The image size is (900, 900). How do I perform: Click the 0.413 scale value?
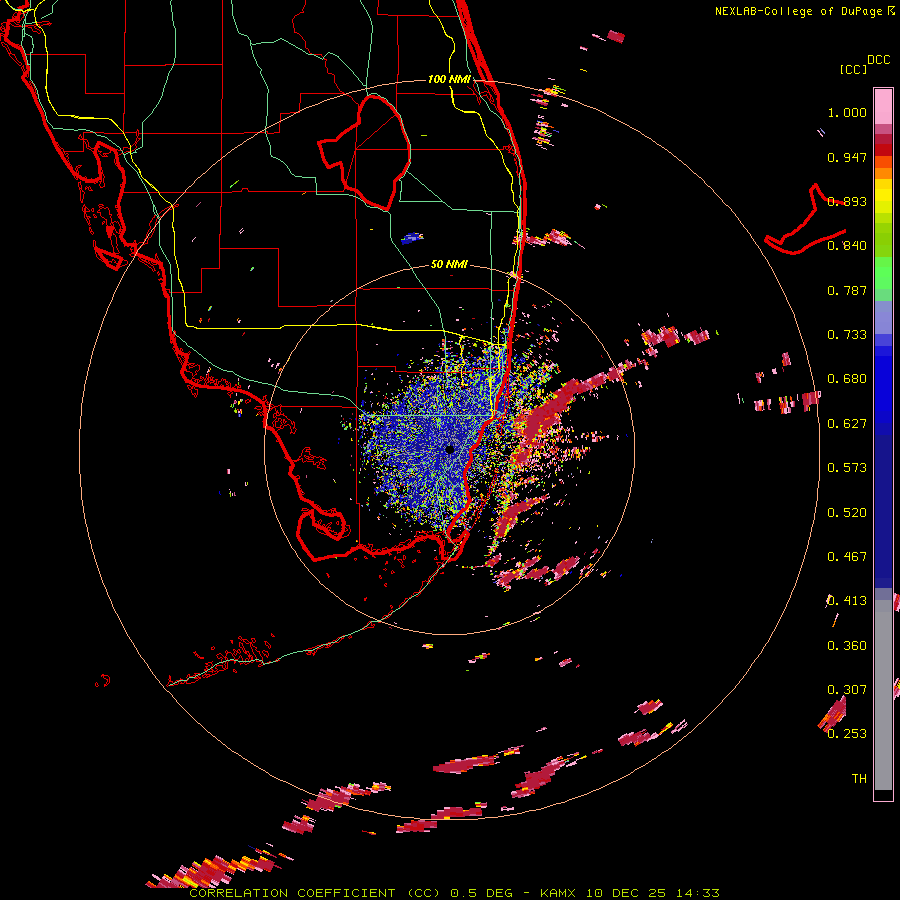pos(847,601)
